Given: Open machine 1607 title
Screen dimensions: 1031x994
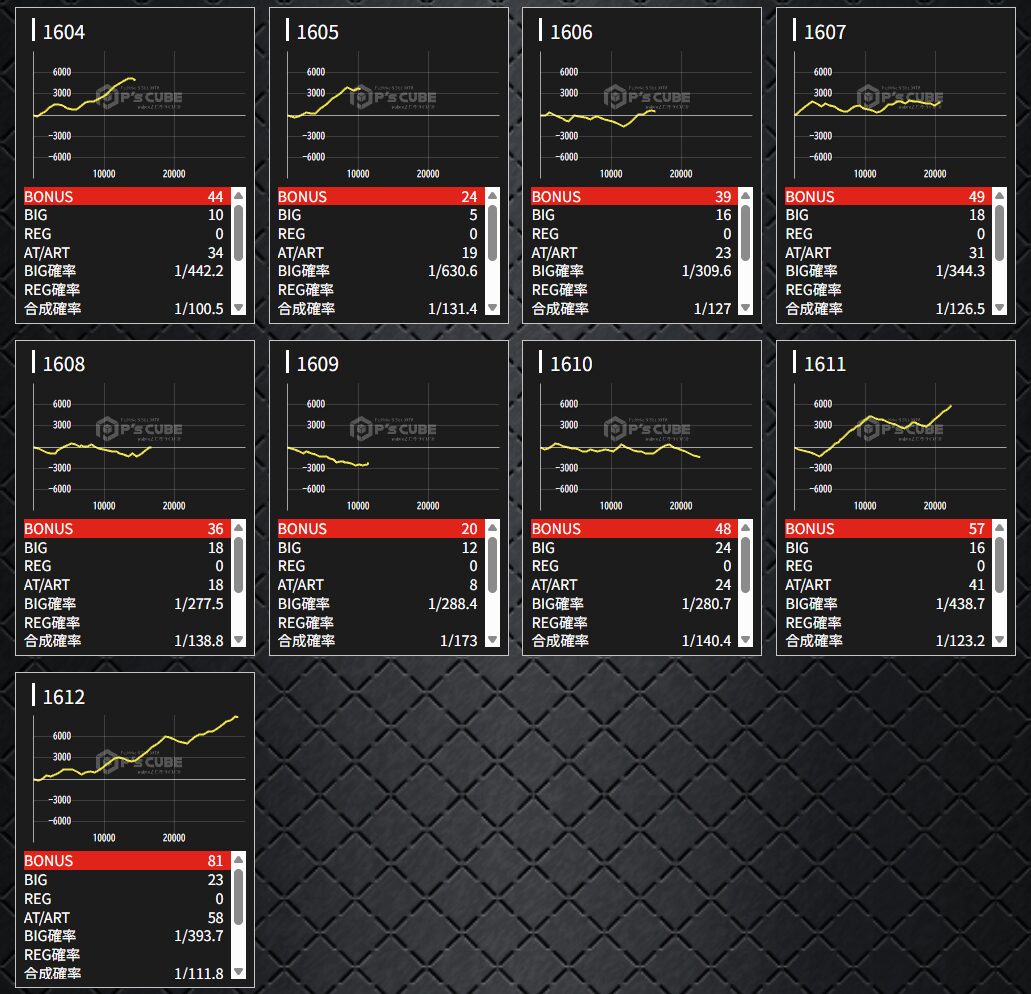Looking at the screenshot, I should tap(825, 32).
